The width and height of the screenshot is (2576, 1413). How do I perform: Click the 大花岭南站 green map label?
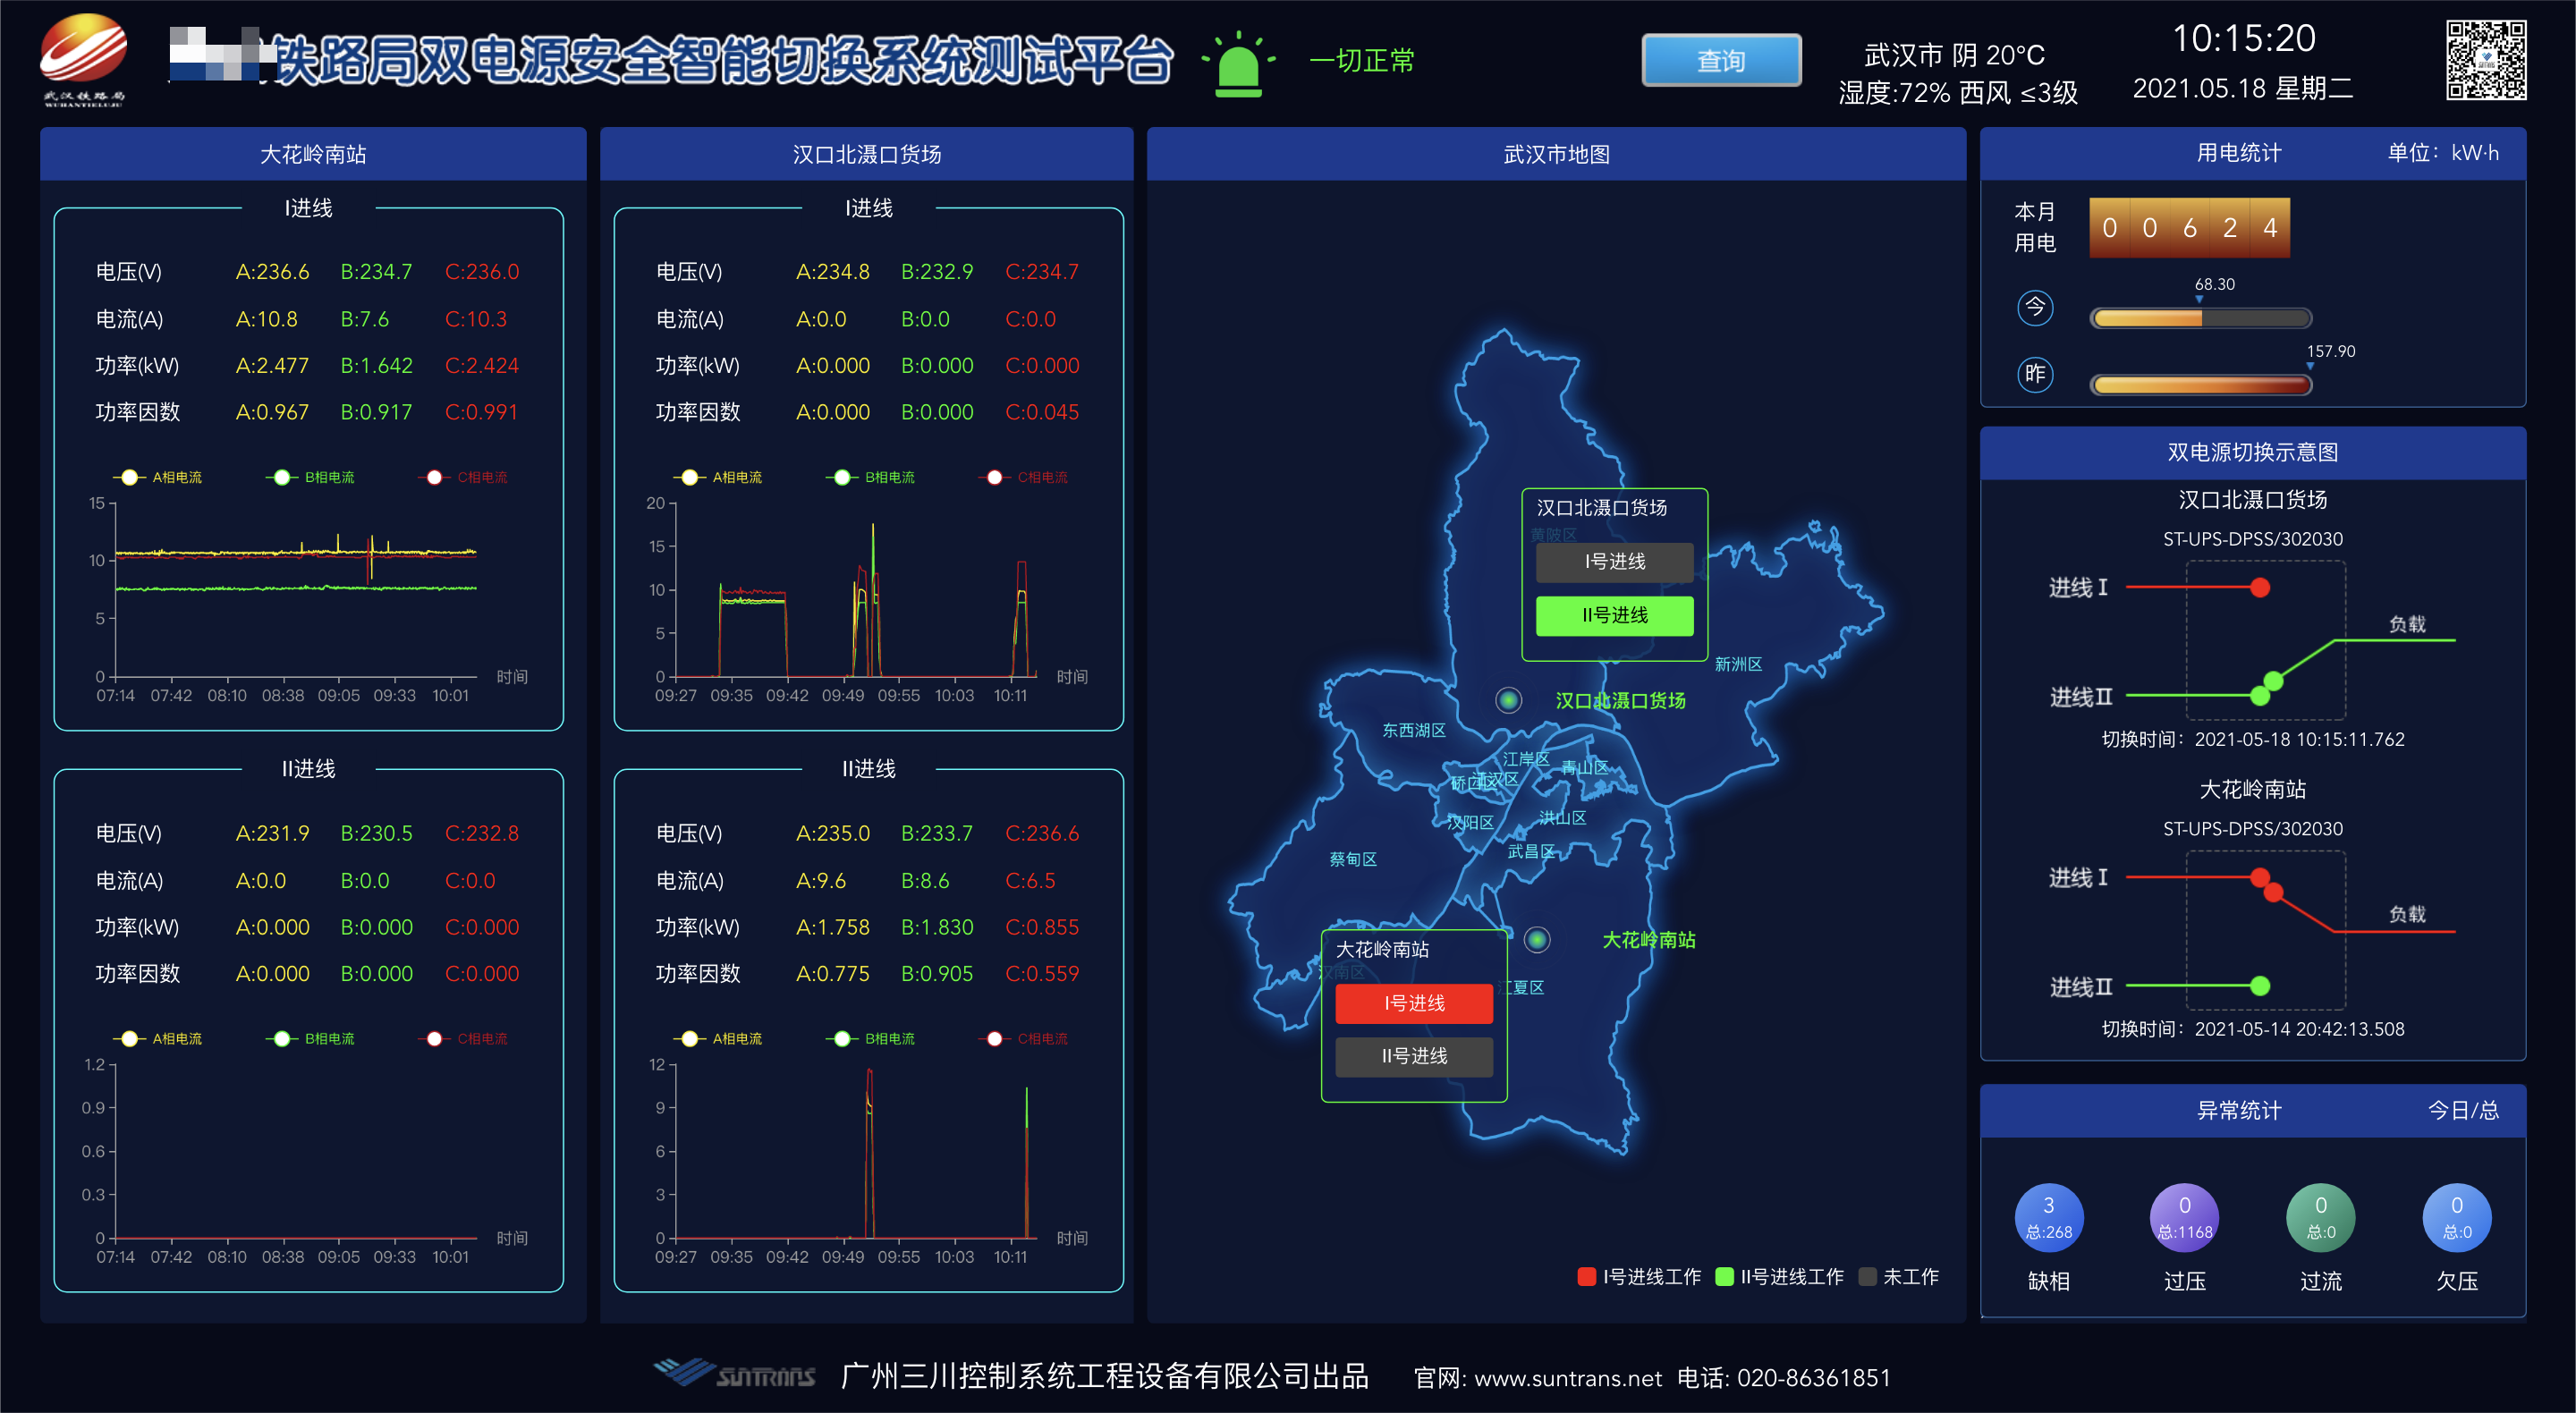coord(1648,940)
